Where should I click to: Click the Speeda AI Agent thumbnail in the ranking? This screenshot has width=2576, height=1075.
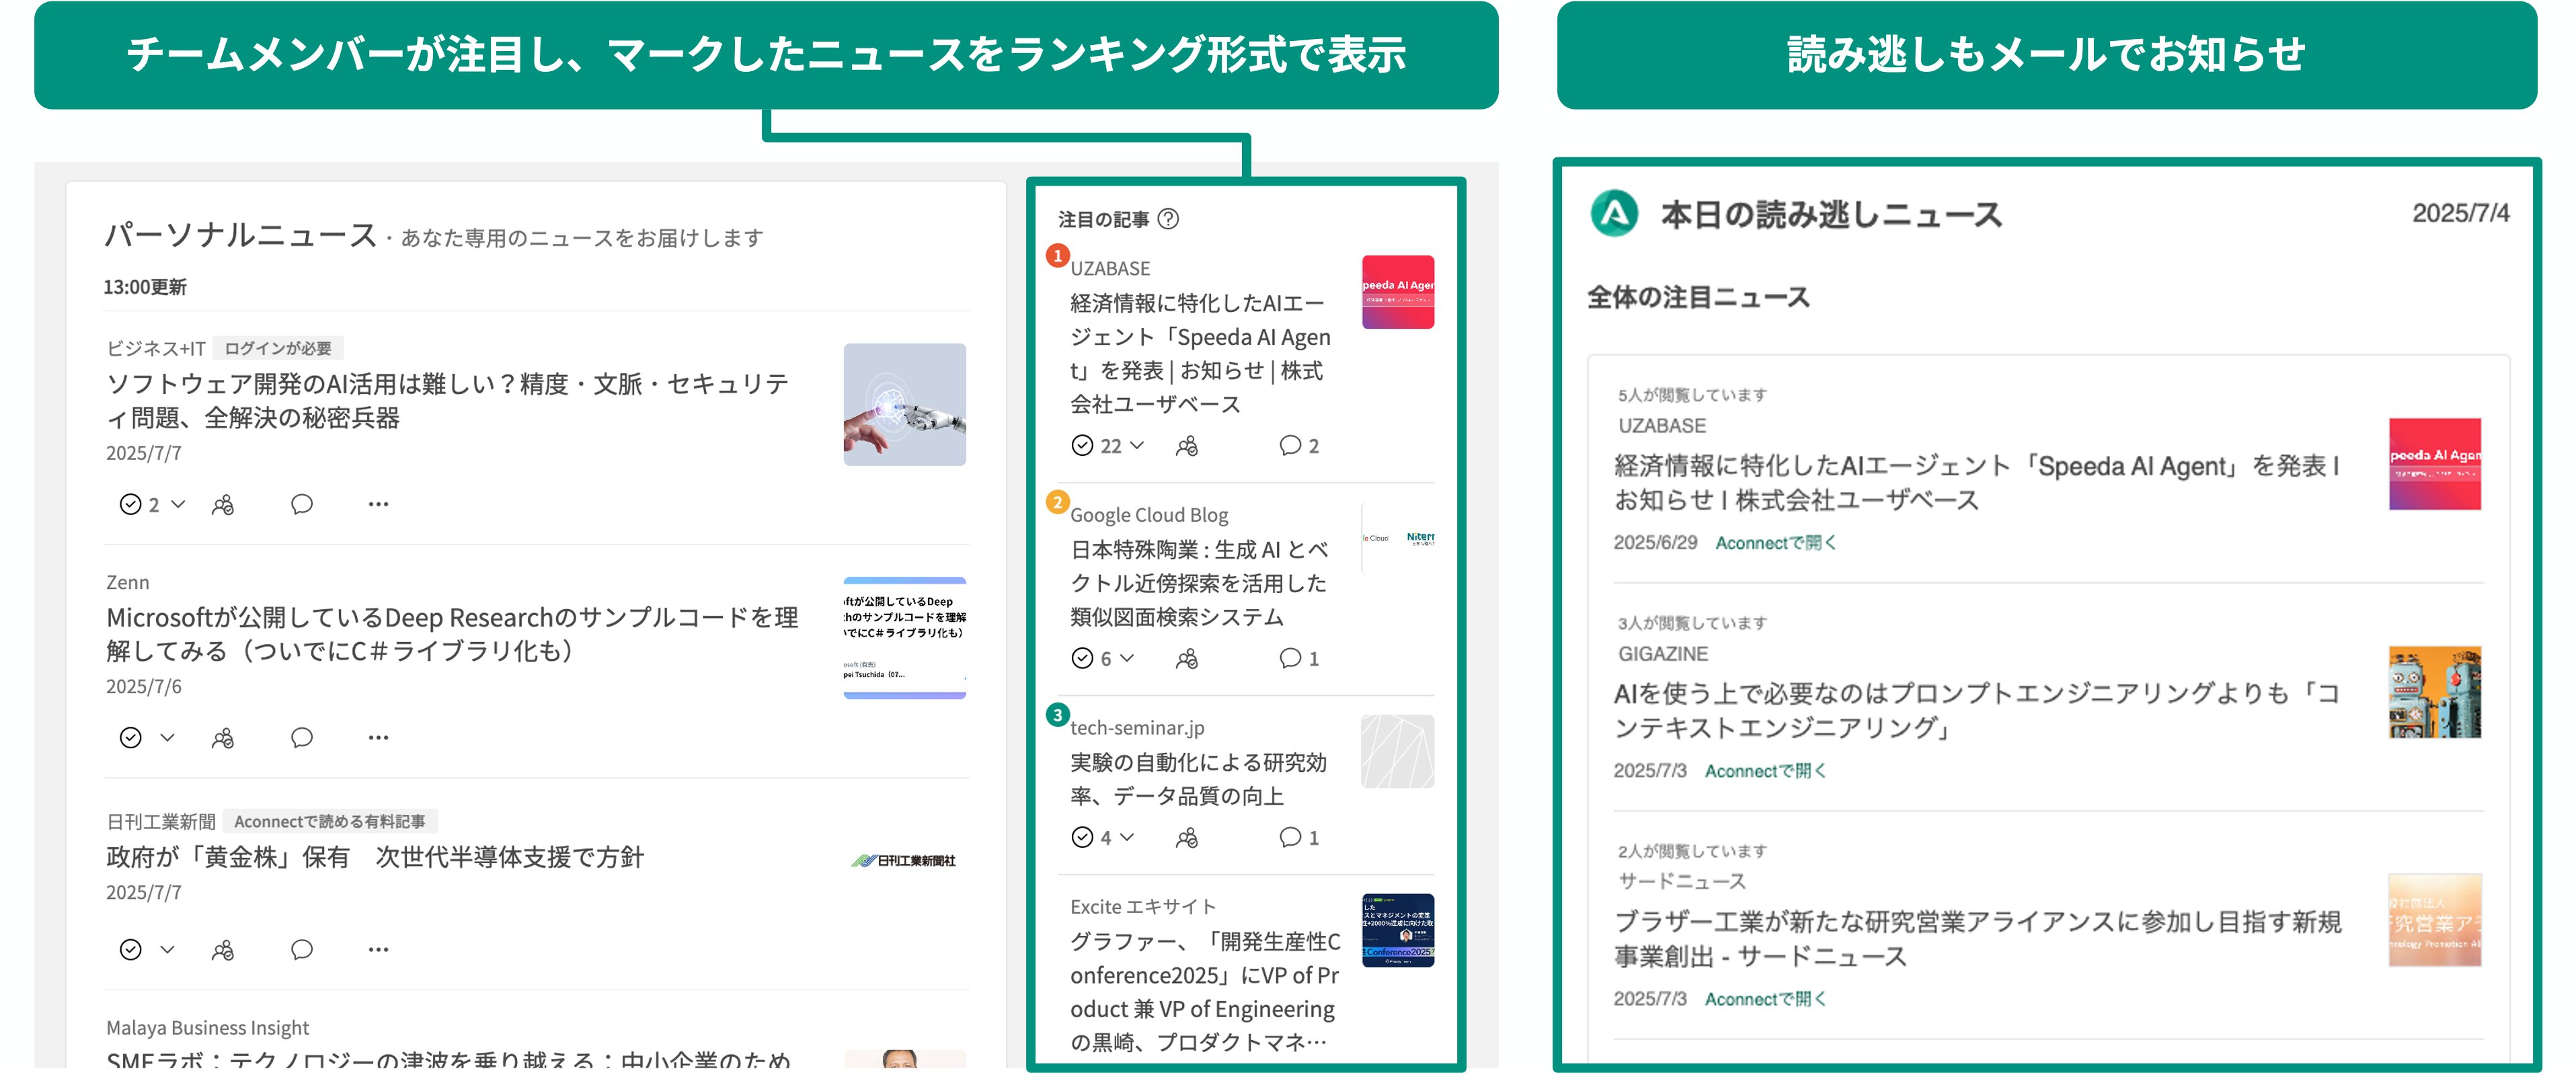1397,291
